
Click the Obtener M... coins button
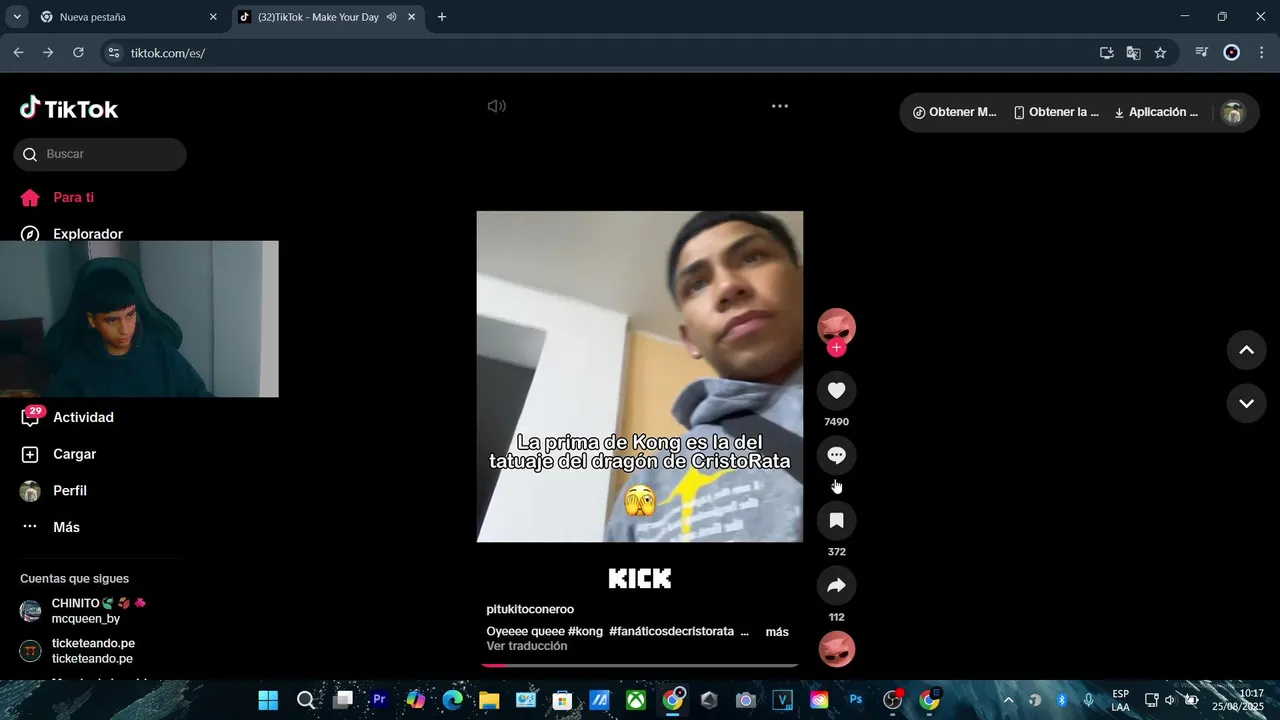(954, 112)
